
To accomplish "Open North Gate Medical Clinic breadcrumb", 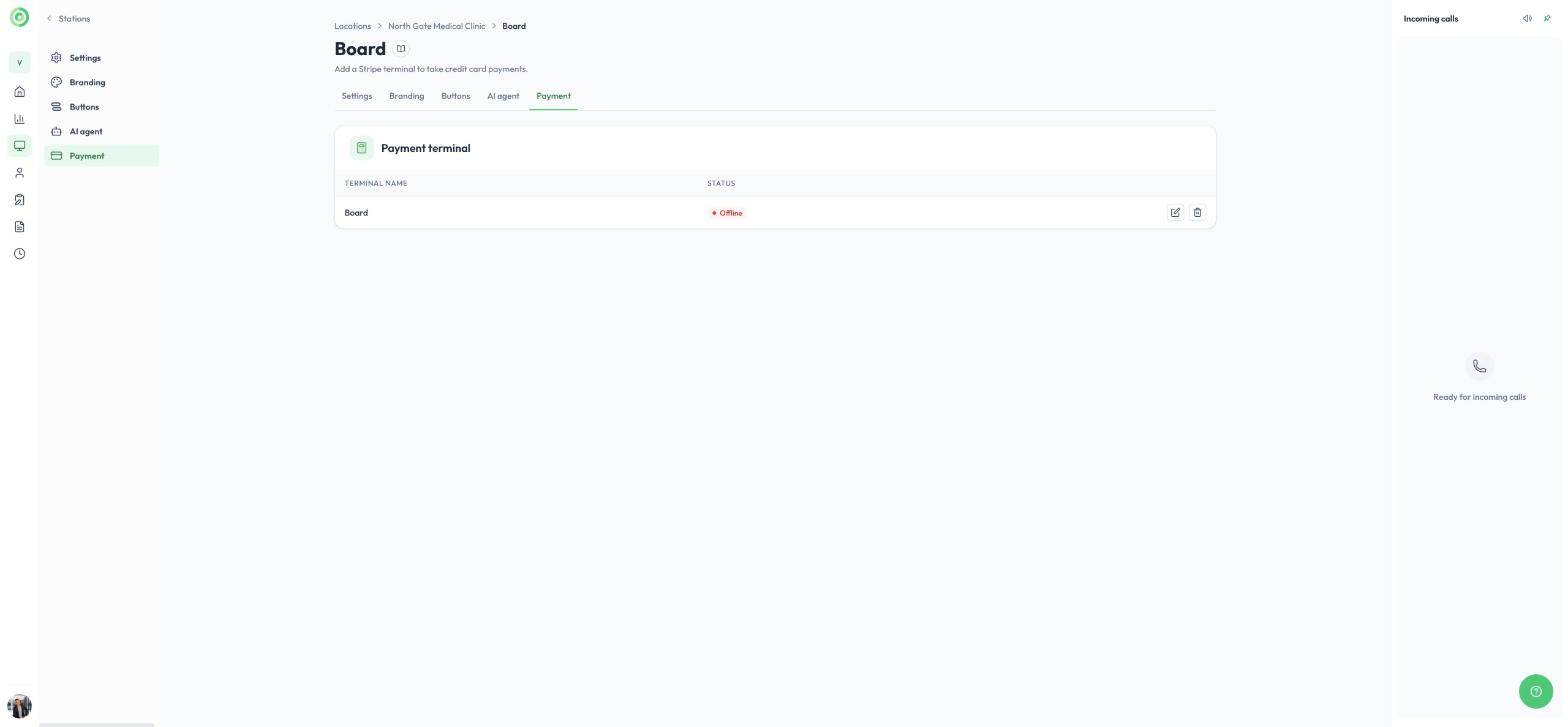I will [x=437, y=26].
